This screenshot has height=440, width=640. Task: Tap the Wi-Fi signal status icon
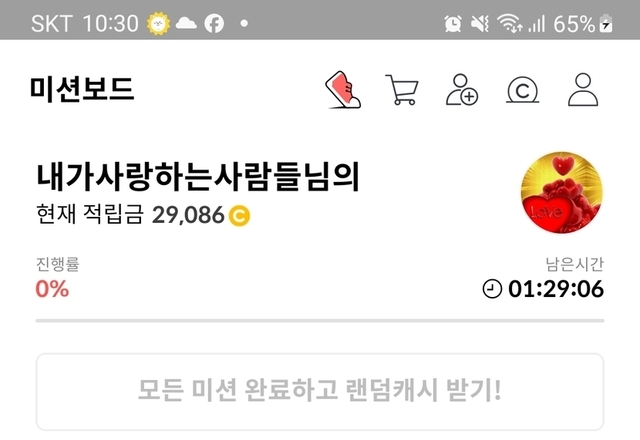pyautogui.click(x=509, y=23)
